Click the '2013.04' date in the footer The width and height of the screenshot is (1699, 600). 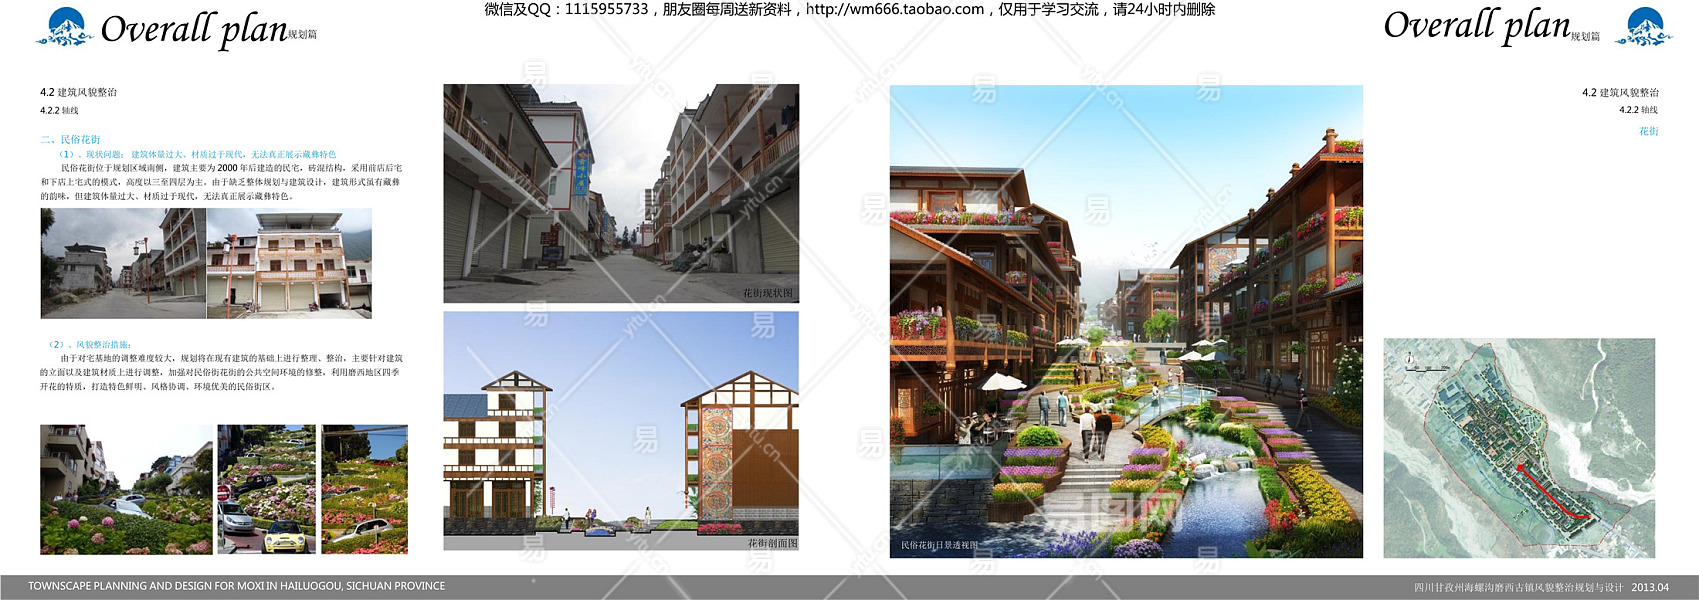[x=1650, y=587]
